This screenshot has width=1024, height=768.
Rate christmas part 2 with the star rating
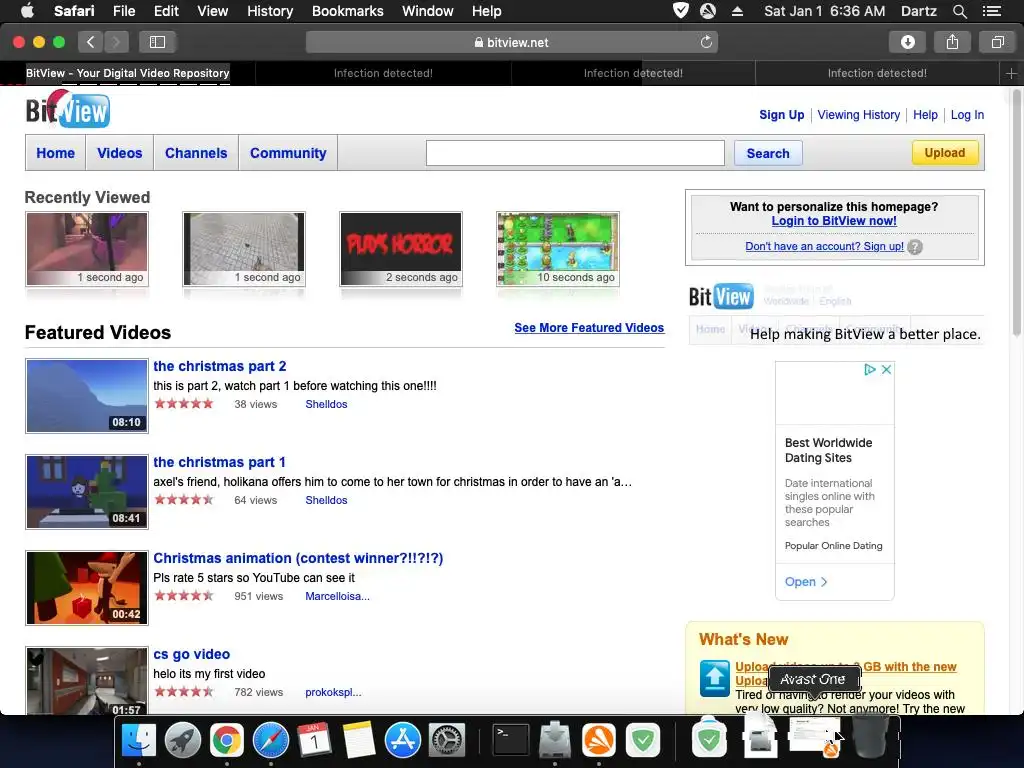(184, 404)
